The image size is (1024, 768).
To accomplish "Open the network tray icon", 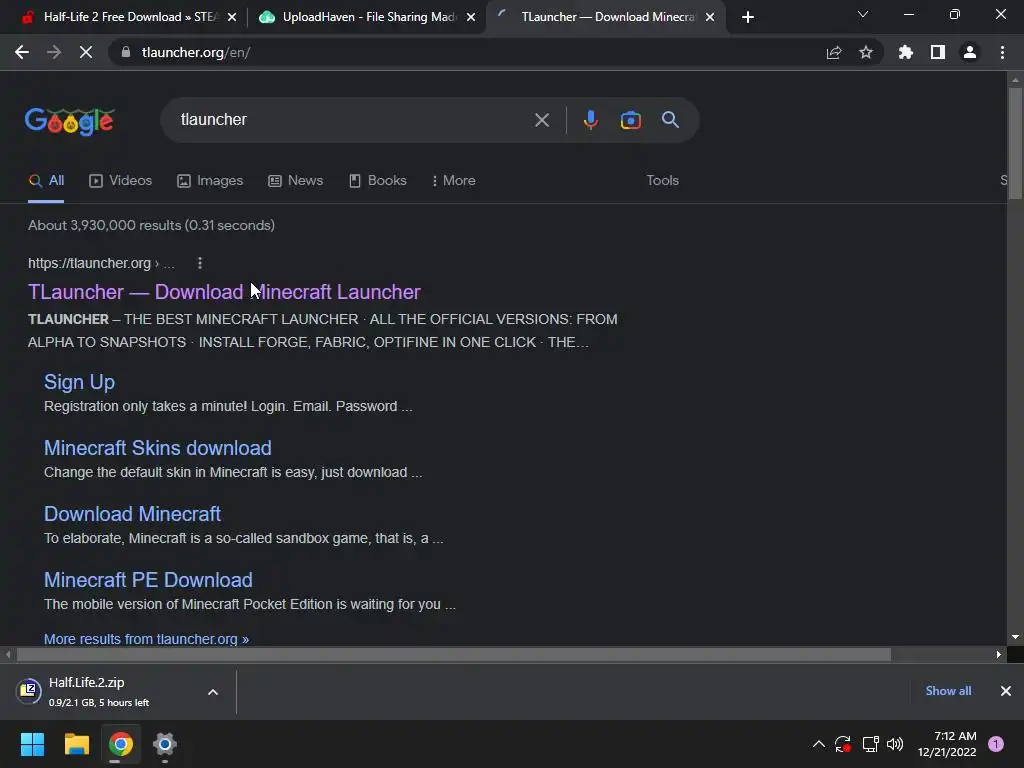I will pyautogui.click(x=870, y=744).
